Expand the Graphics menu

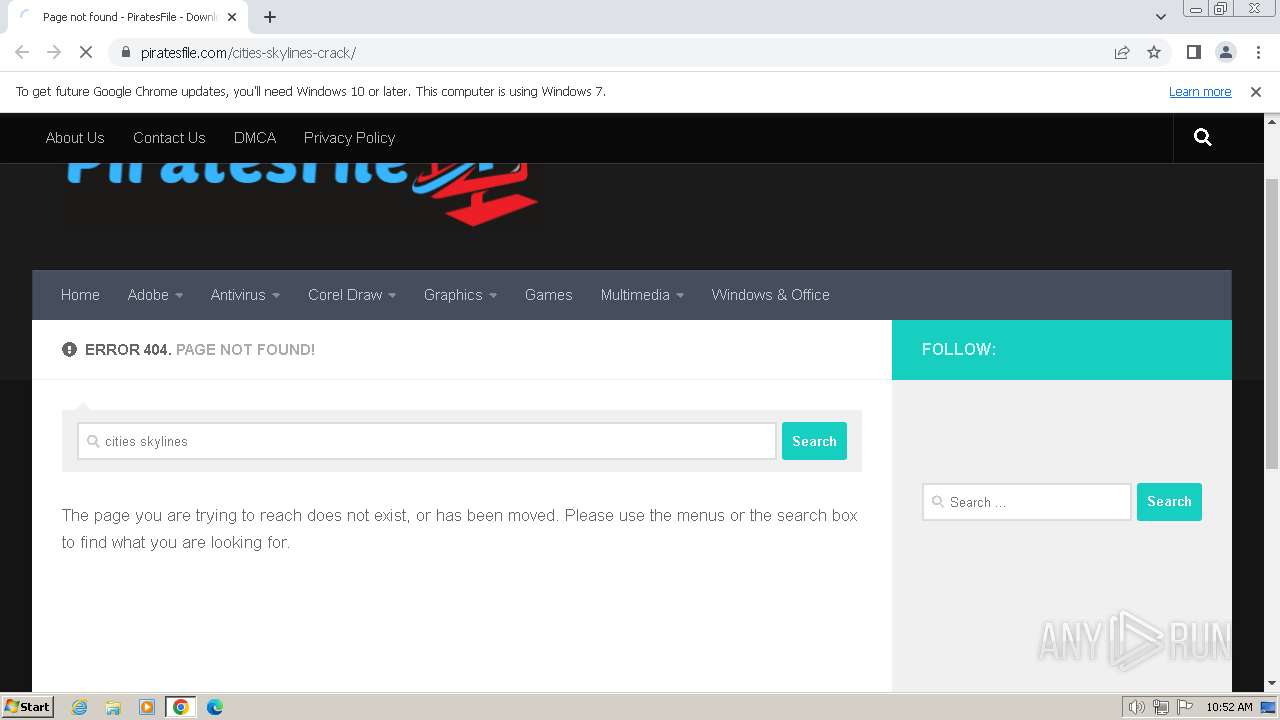tap(460, 295)
